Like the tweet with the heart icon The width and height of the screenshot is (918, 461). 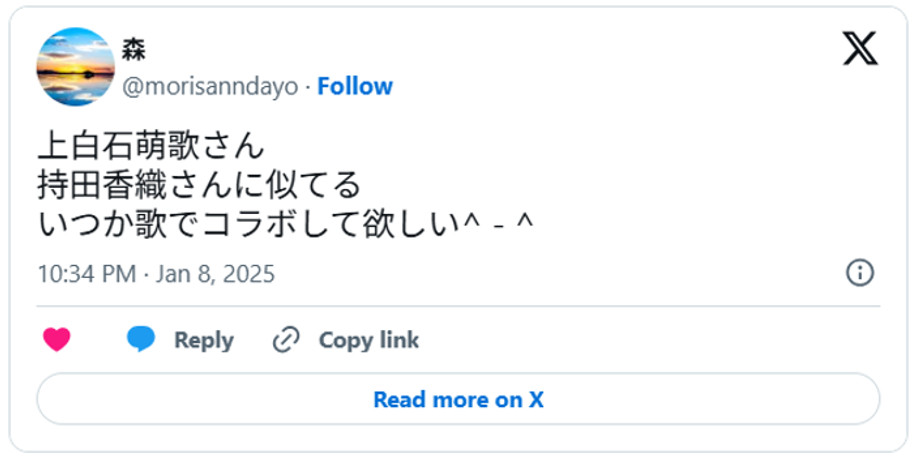click(57, 340)
